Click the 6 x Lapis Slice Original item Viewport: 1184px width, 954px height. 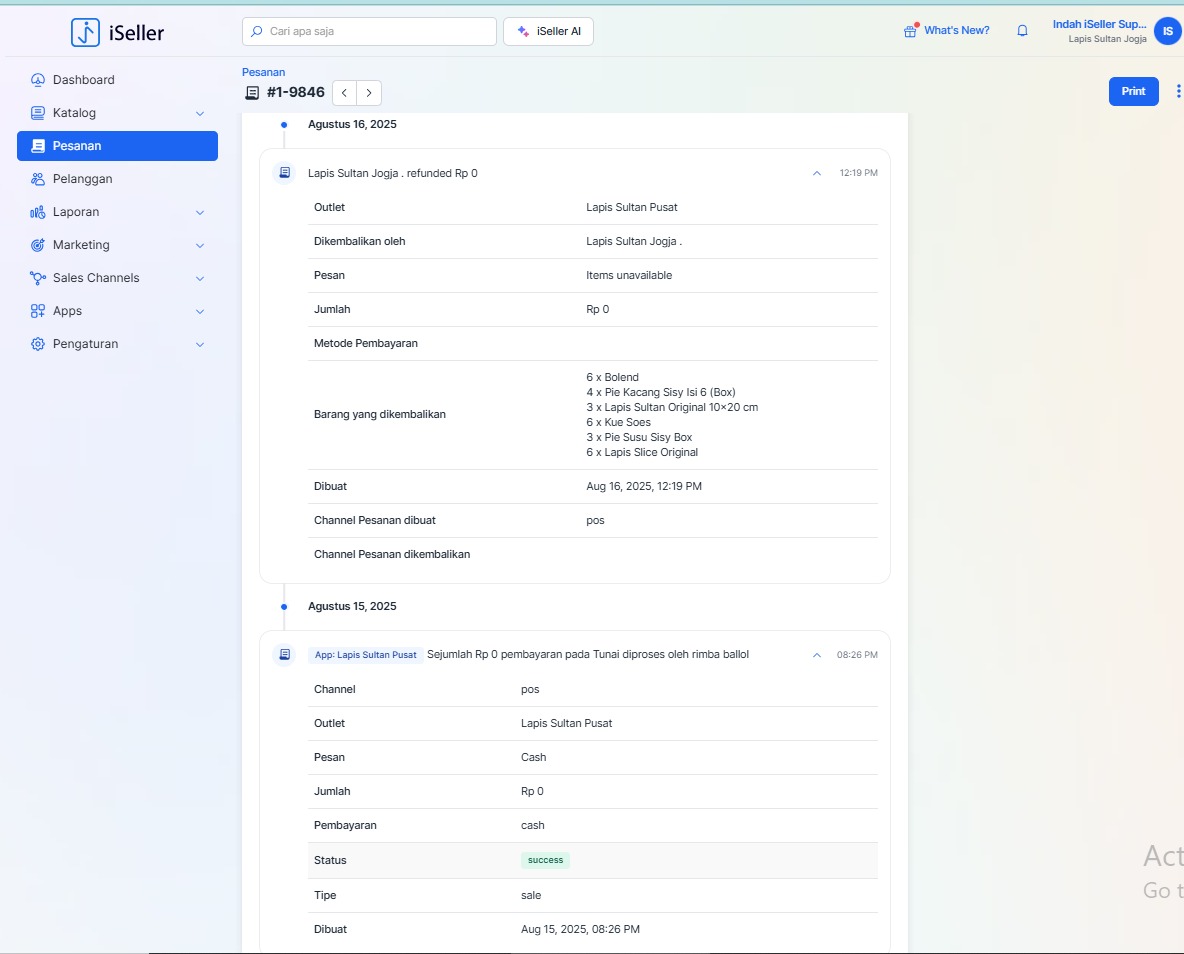tap(642, 452)
